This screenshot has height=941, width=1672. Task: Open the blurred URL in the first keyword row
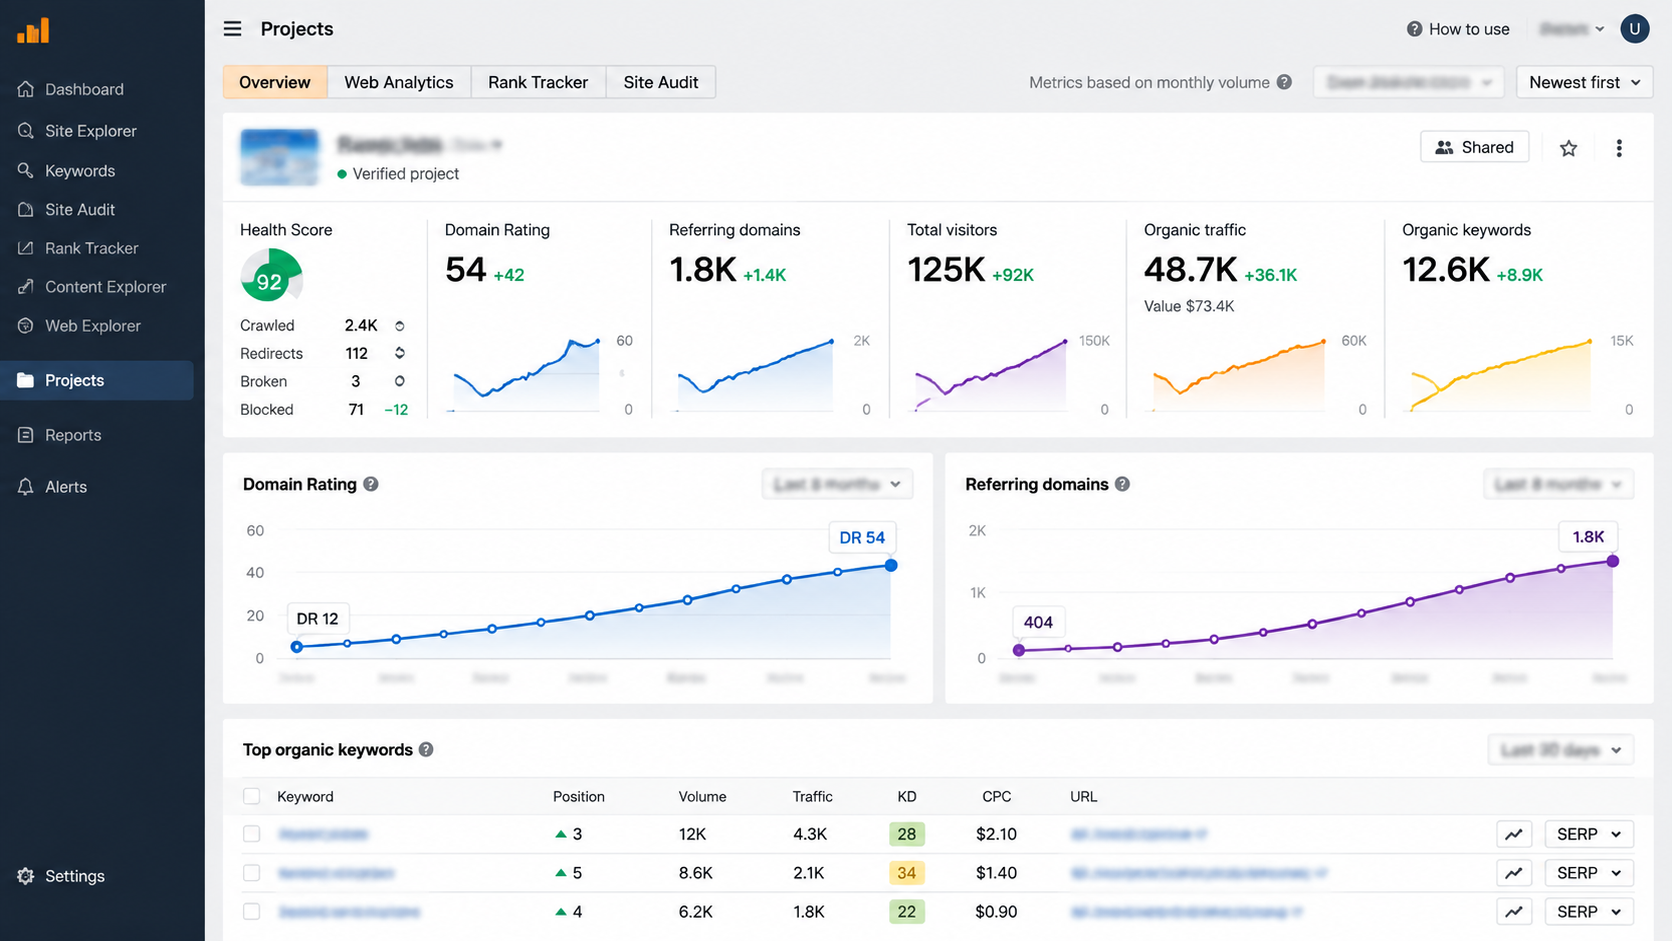(x=1138, y=834)
